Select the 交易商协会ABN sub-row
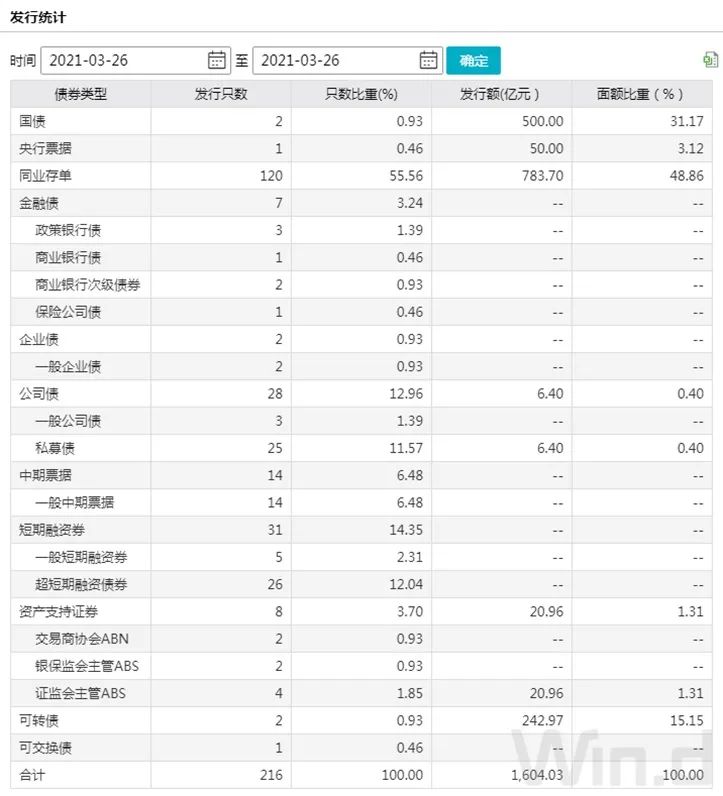This screenshot has height=796, width=723. tap(82, 639)
